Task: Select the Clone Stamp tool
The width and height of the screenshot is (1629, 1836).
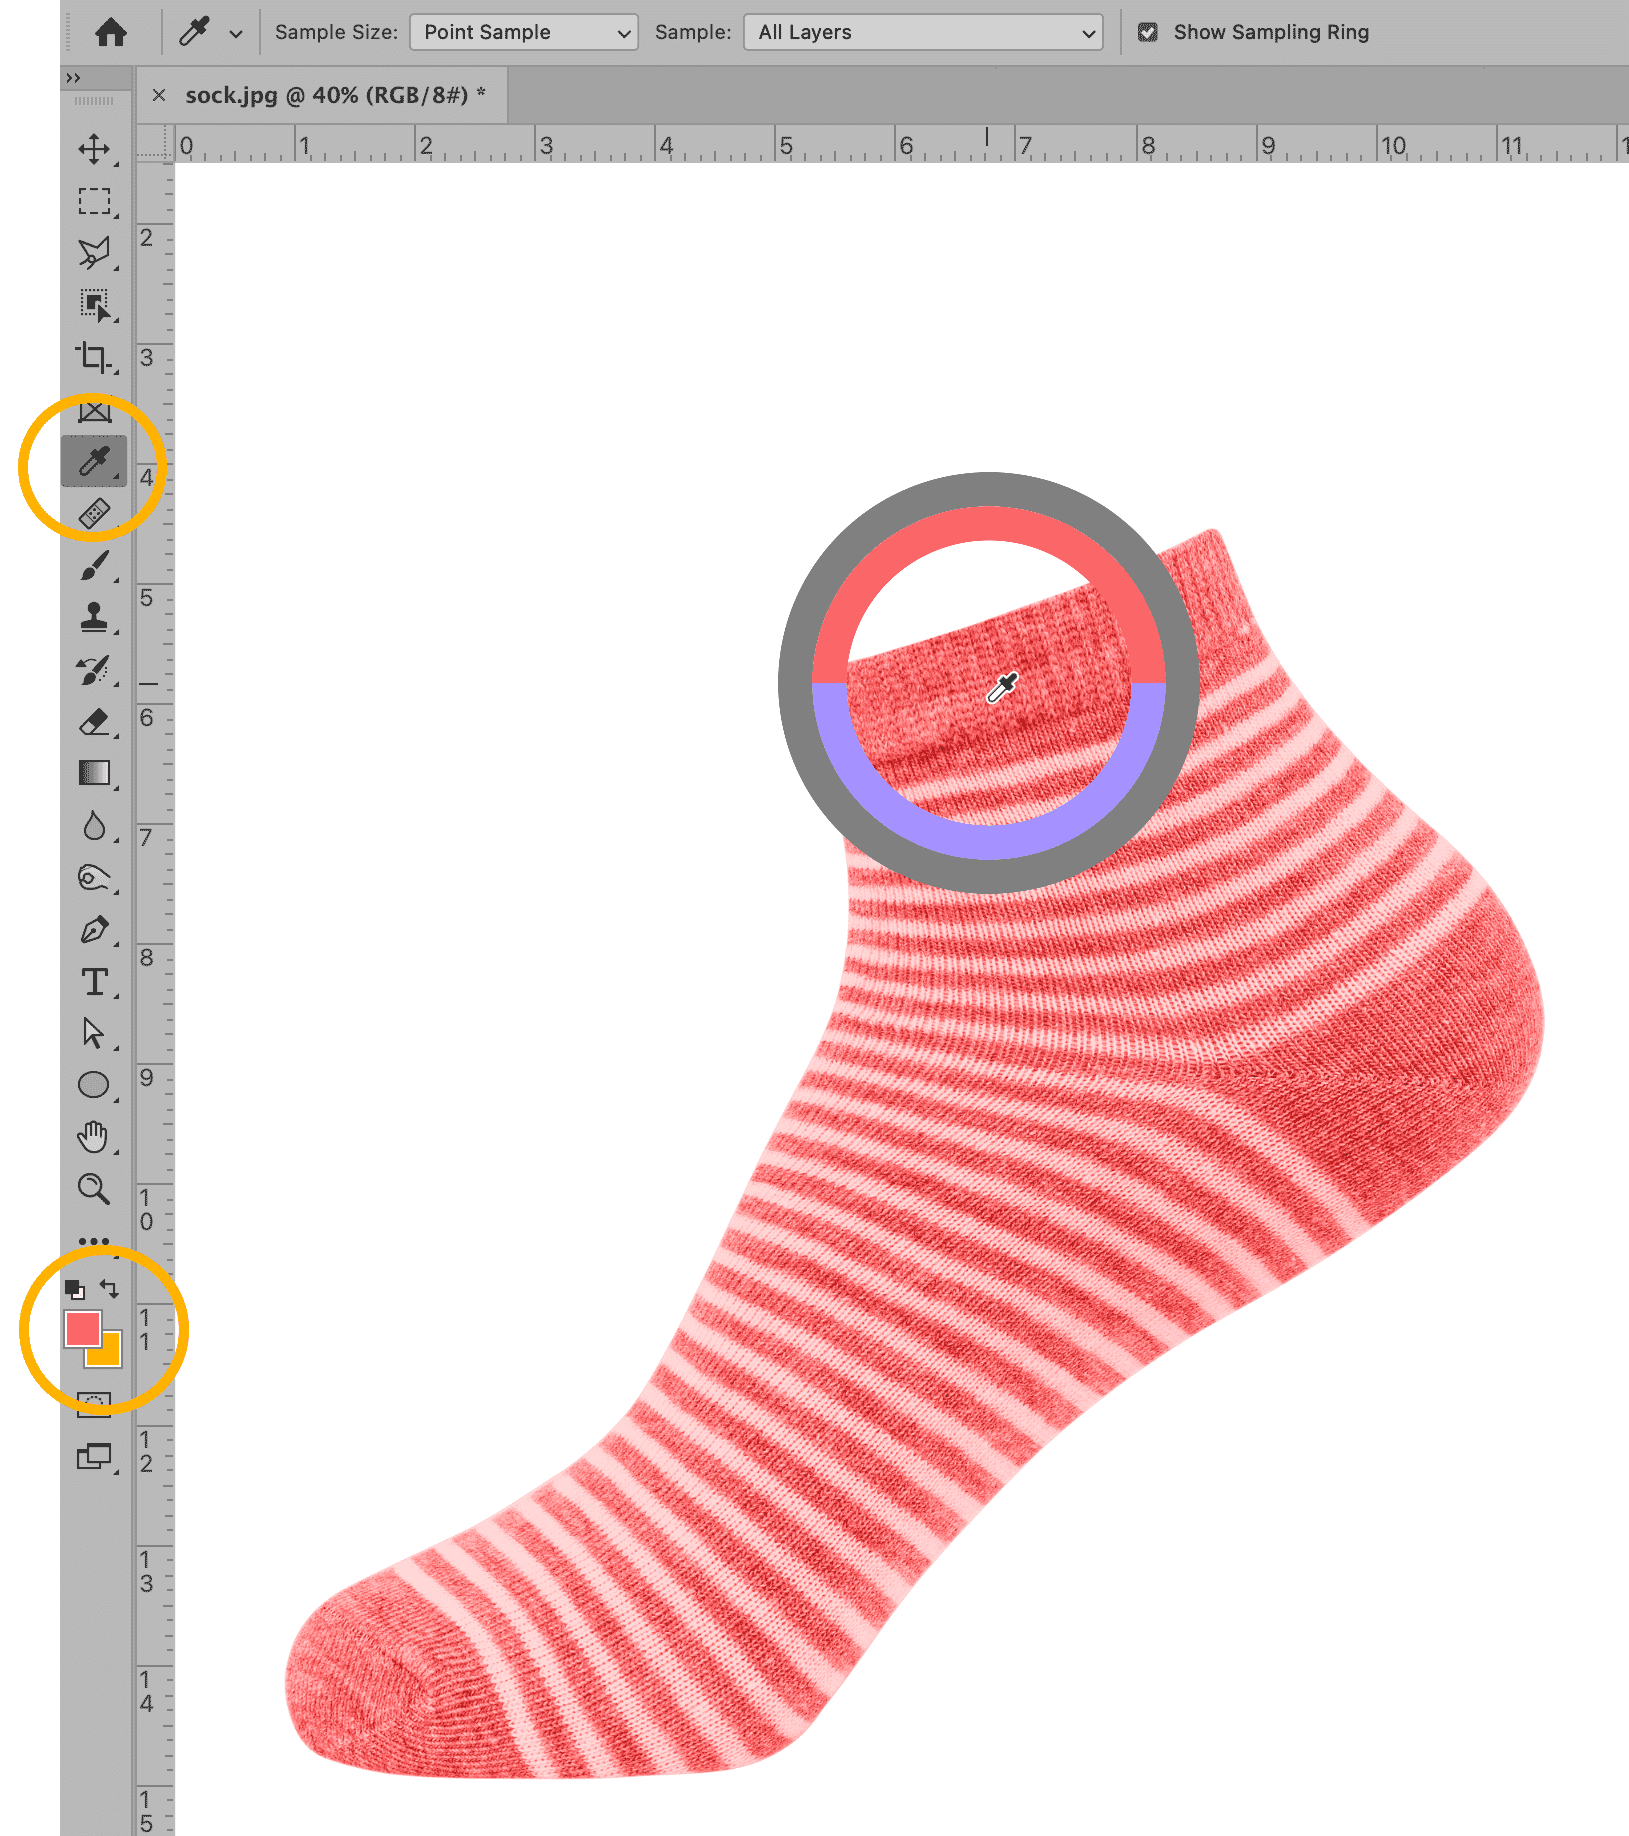Action: [x=94, y=617]
